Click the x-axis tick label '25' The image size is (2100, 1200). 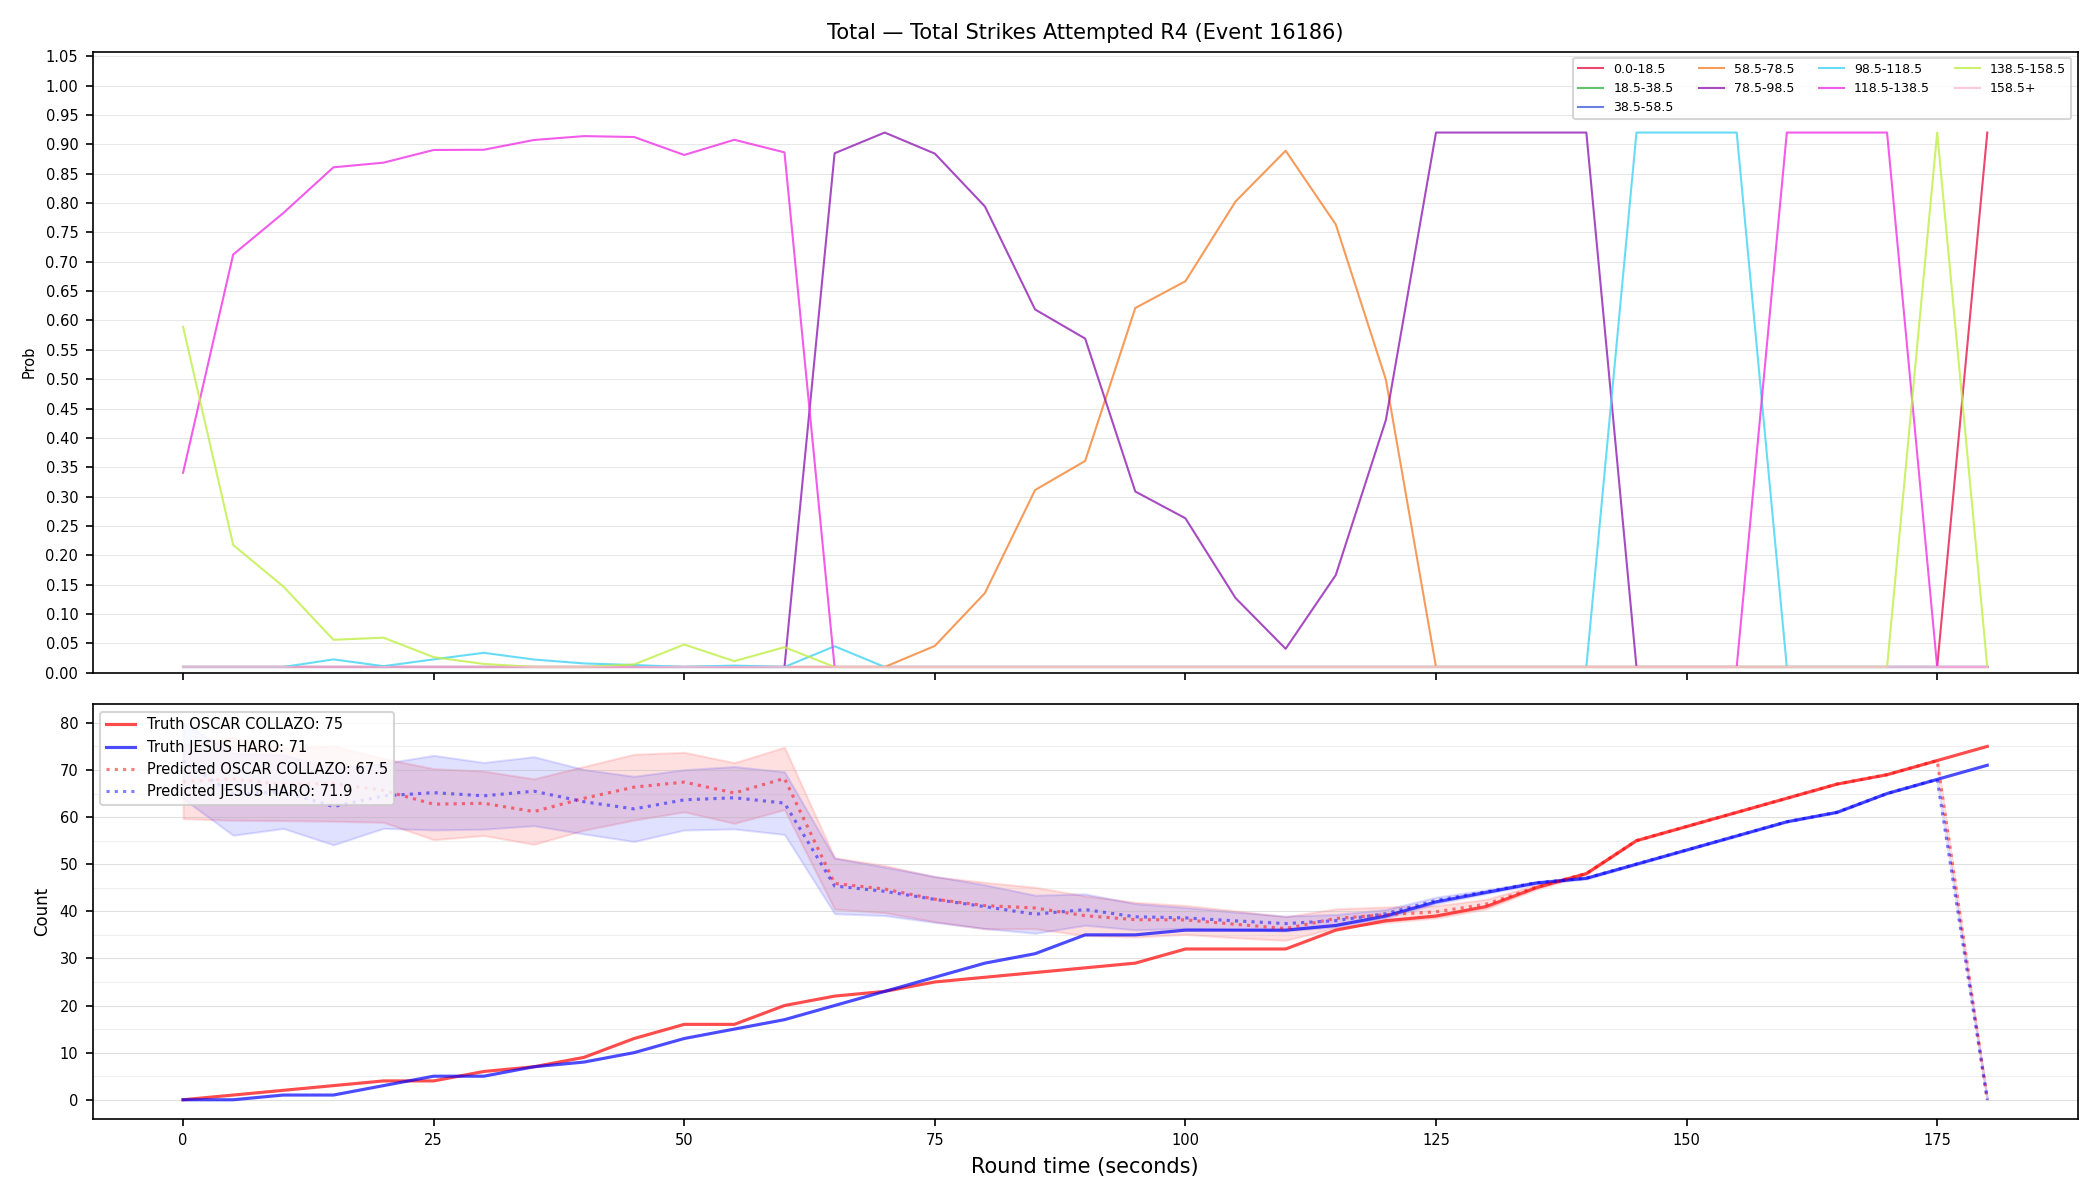(x=433, y=1139)
